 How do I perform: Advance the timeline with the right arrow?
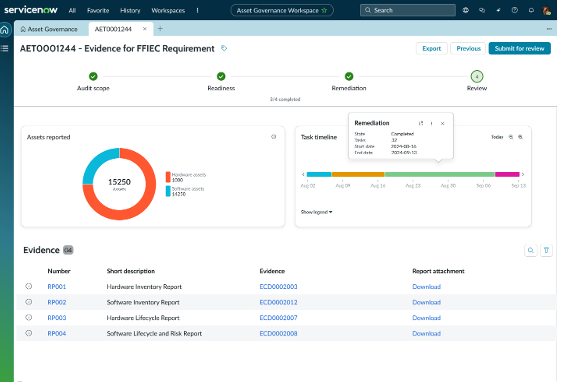(x=523, y=175)
